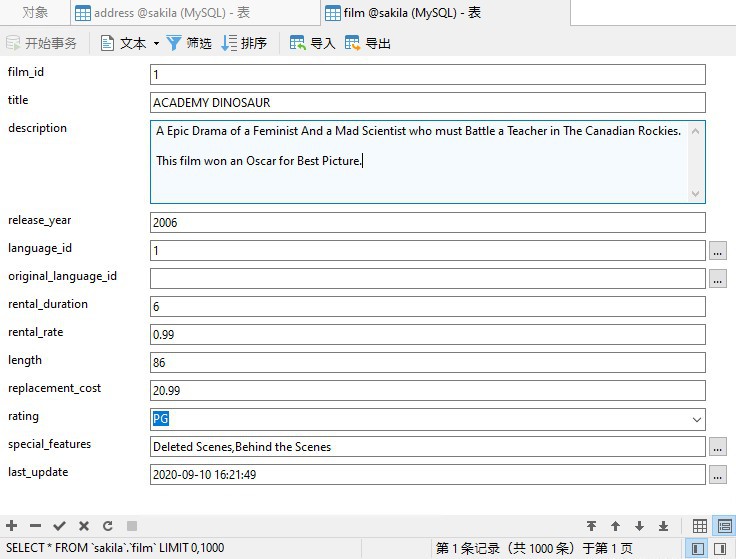Click the replacement_cost field 20.99
Screen dimensions: 736x559
[428, 391]
